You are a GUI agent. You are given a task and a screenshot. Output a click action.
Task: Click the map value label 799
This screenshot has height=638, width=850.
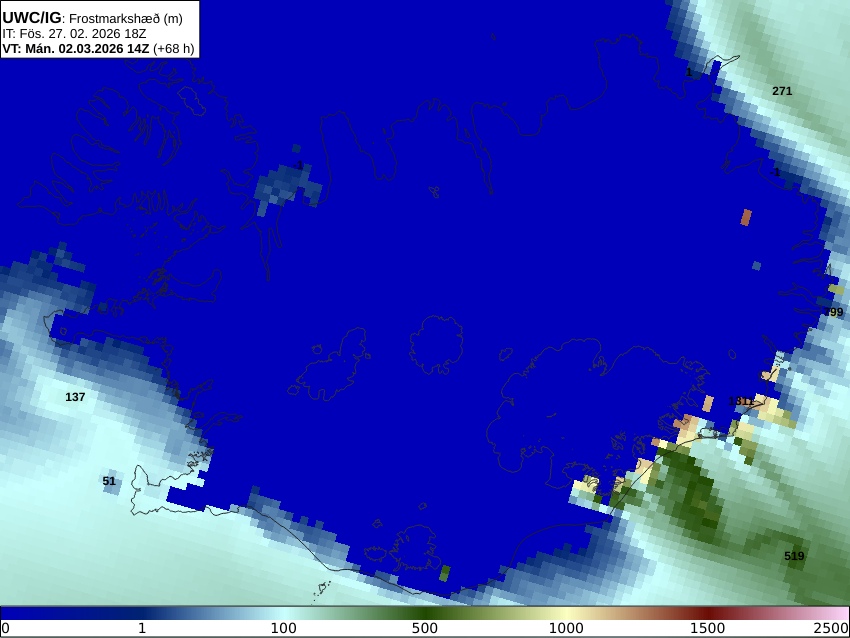(x=834, y=312)
